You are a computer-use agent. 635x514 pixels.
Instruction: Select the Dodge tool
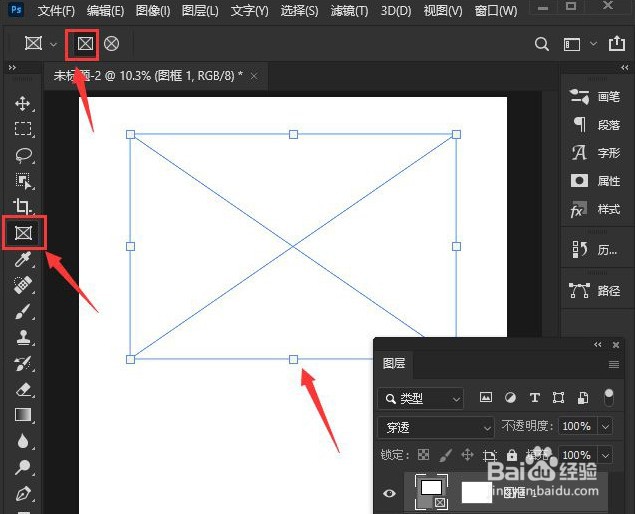(23, 467)
